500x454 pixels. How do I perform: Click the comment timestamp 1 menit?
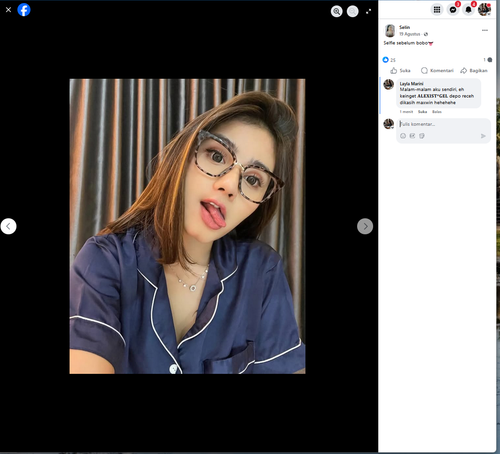click(x=406, y=112)
